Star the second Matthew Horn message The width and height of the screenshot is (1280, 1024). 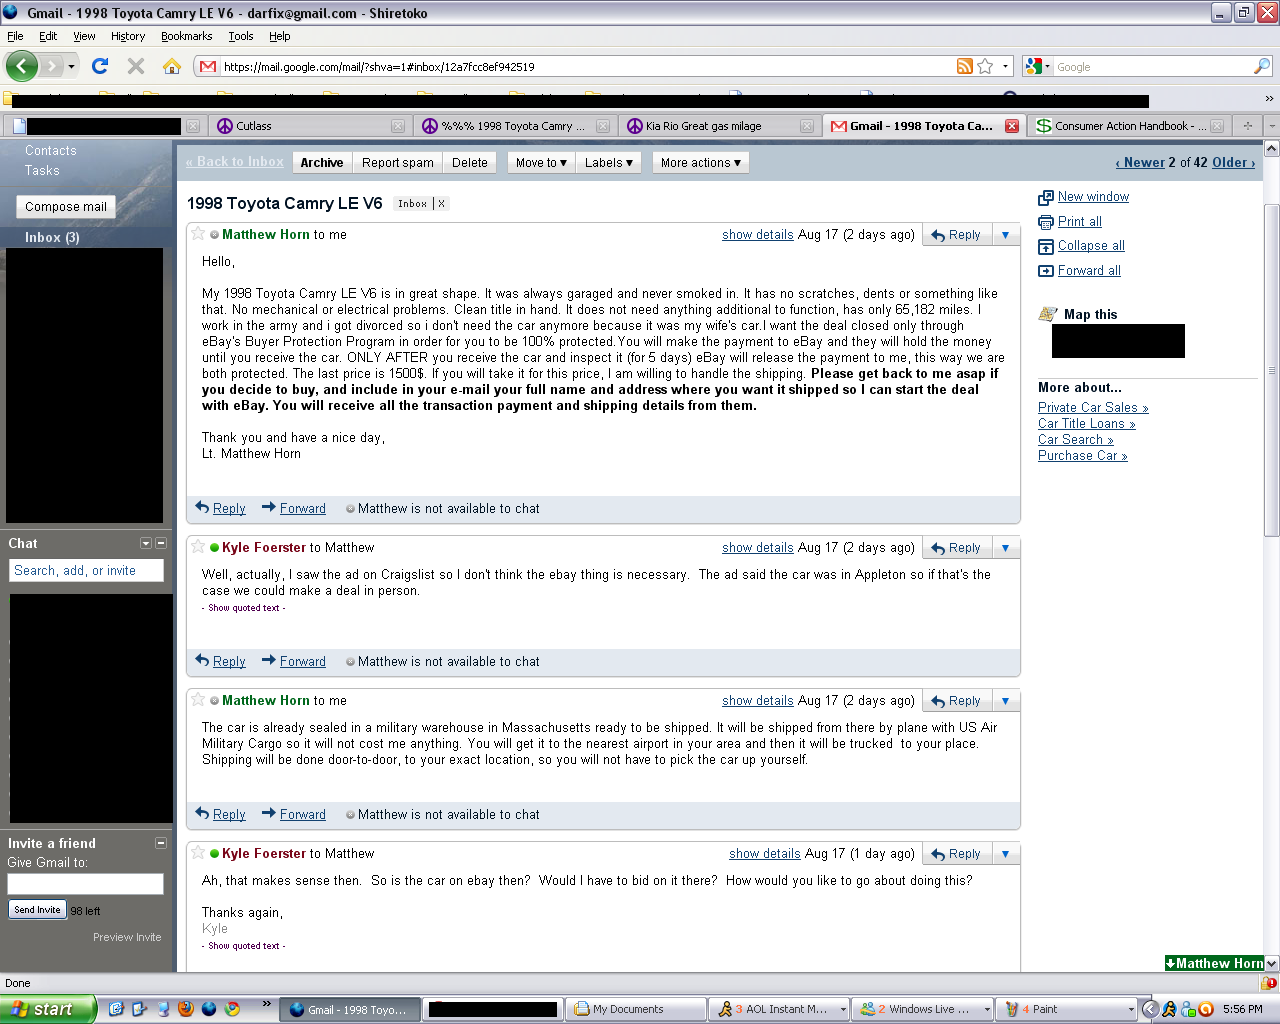198,700
